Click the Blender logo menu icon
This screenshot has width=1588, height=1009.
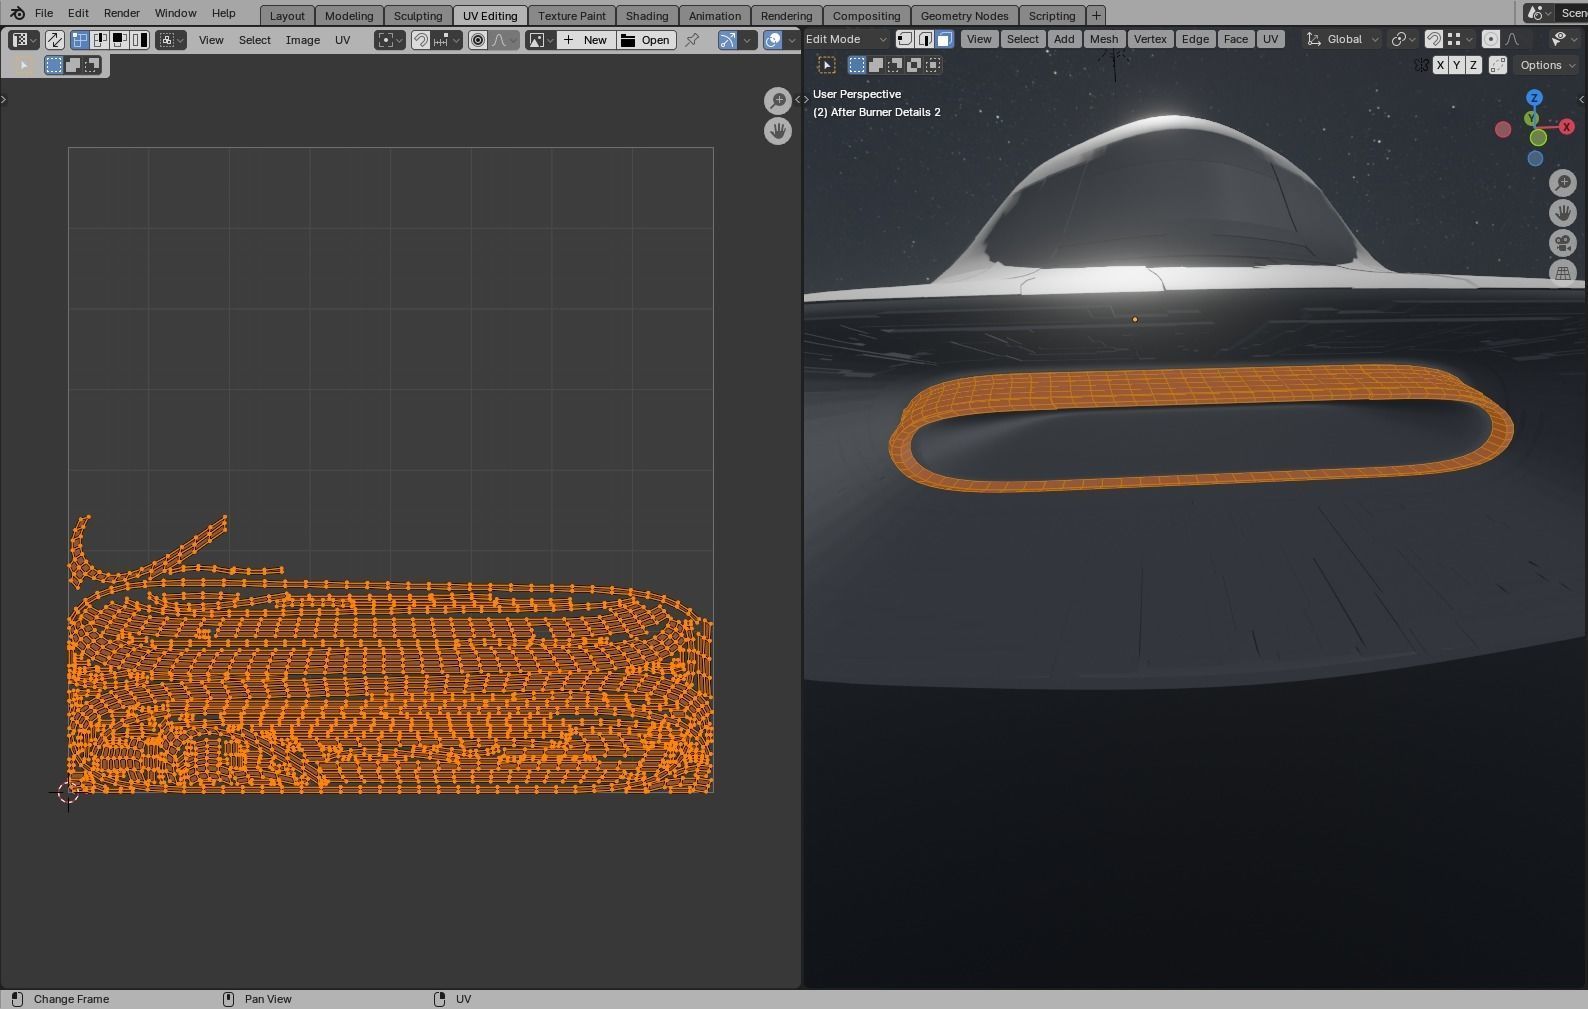(x=17, y=13)
